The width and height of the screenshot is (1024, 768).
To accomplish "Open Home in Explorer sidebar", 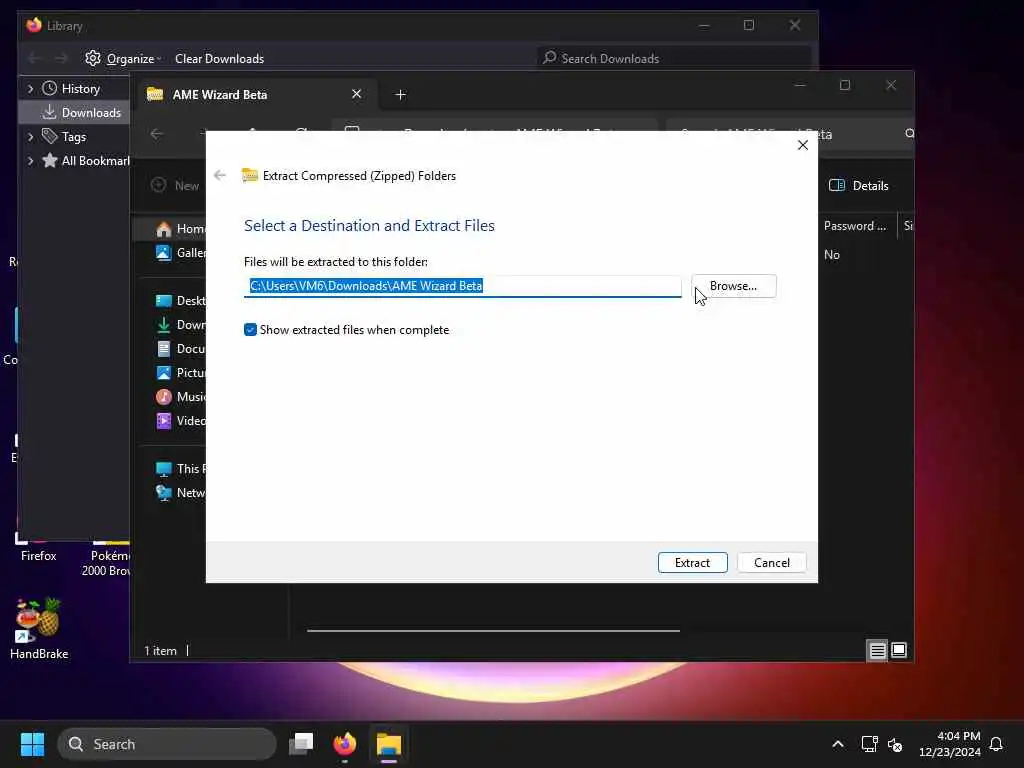I will pos(182,229).
